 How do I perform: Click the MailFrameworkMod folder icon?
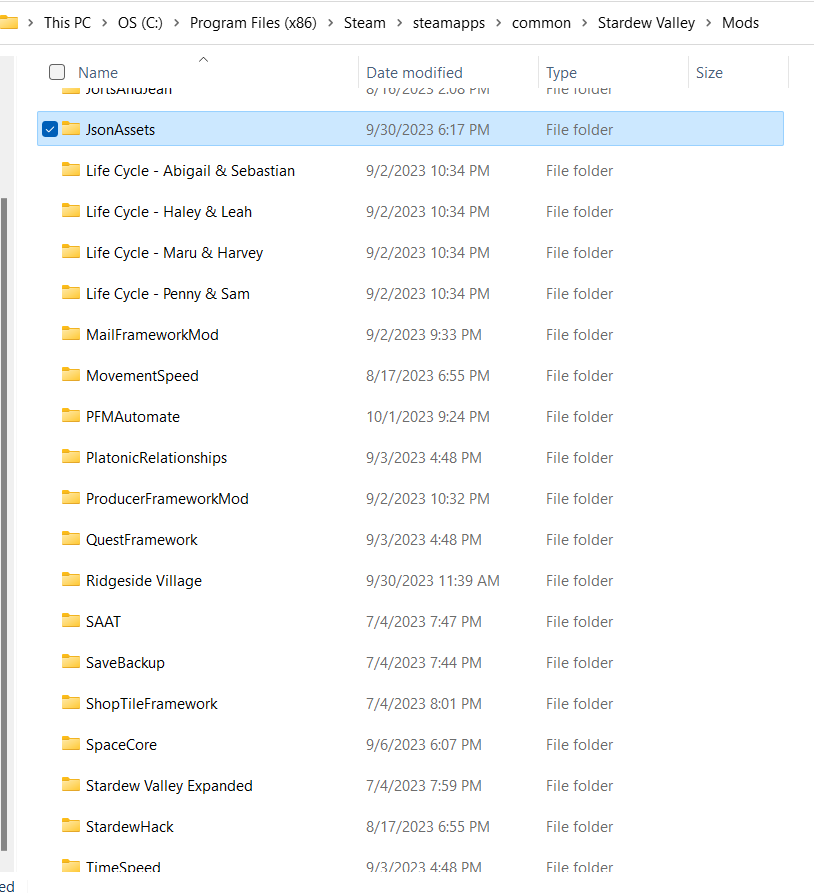click(71, 334)
